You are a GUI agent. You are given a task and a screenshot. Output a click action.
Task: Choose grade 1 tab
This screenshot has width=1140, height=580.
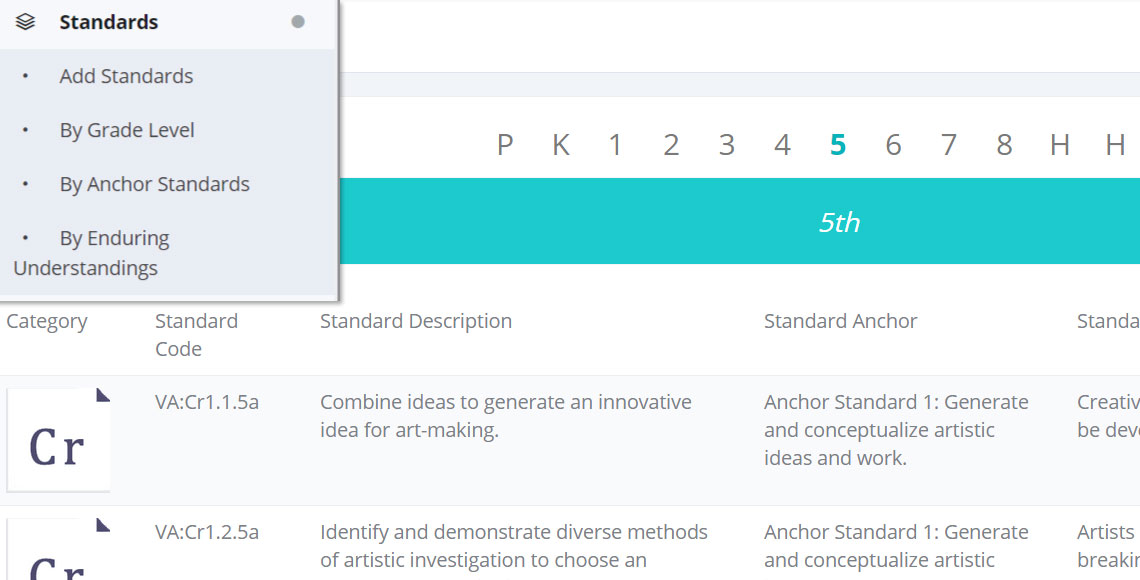point(616,146)
